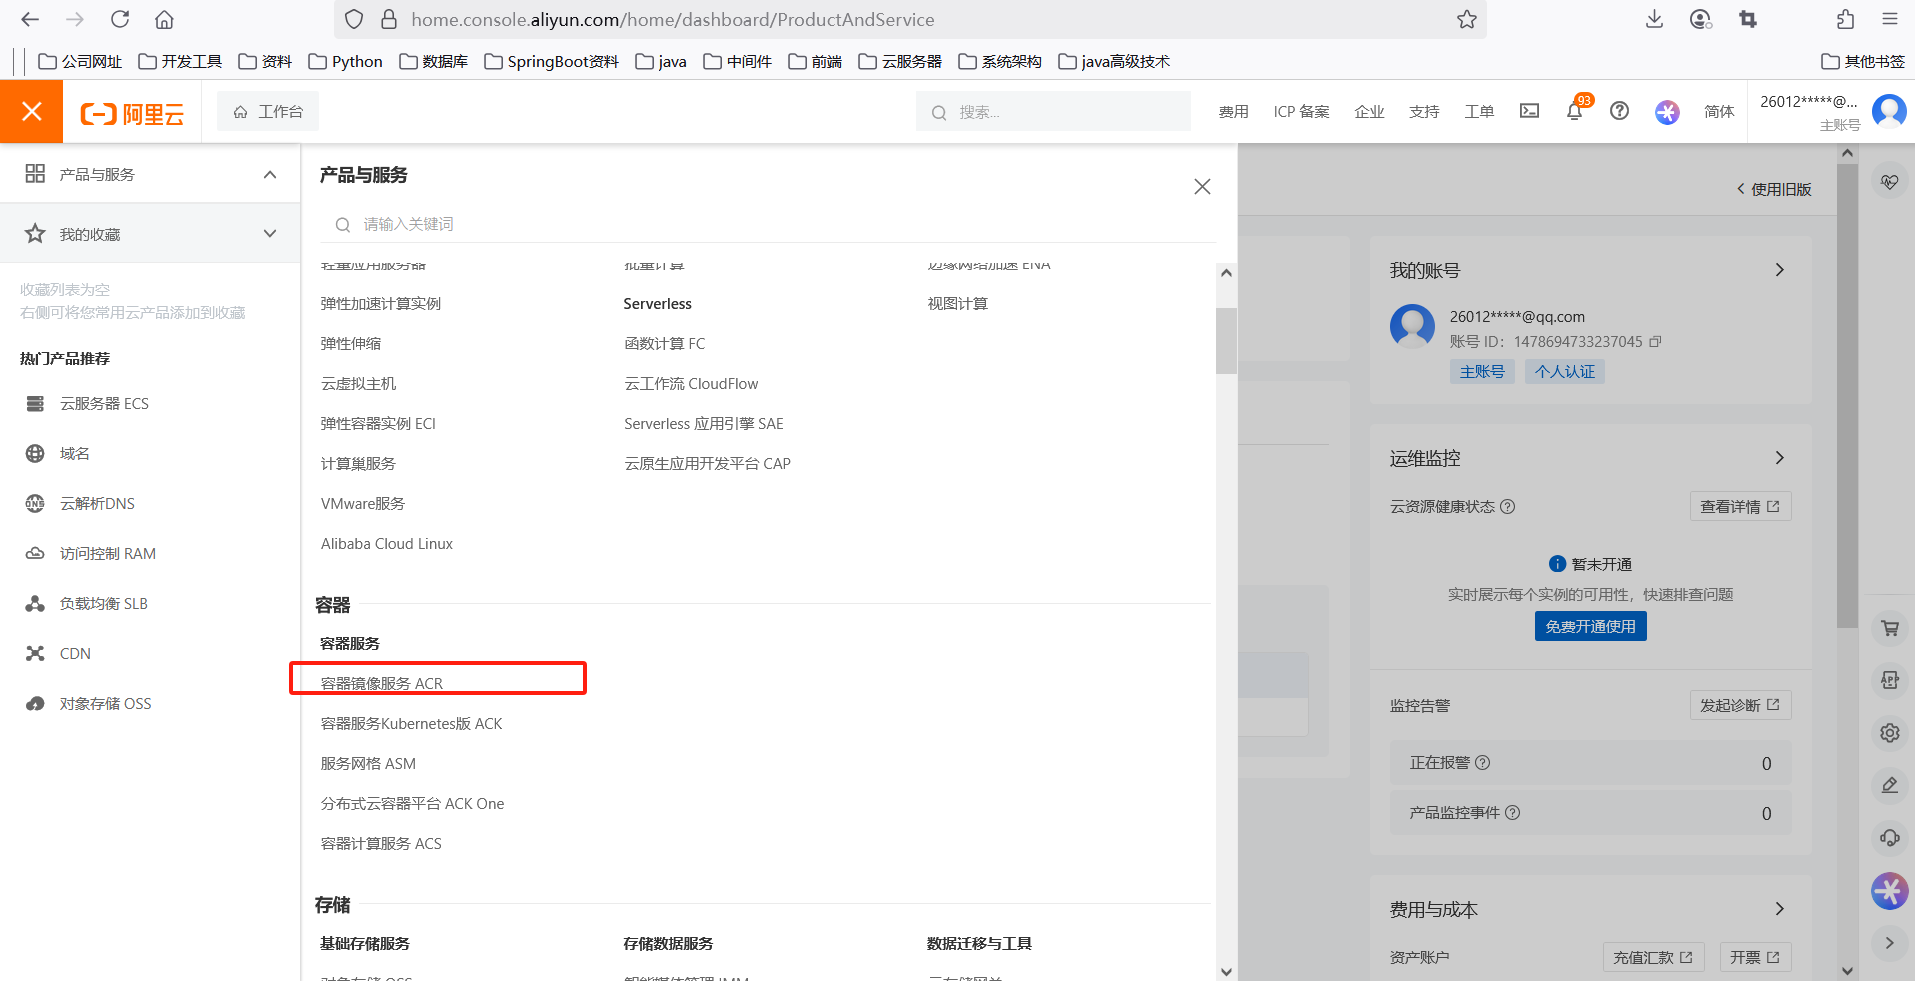Switch back with 使用旧版 link
Viewport: 1915px width, 981px height.
tap(1774, 189)
